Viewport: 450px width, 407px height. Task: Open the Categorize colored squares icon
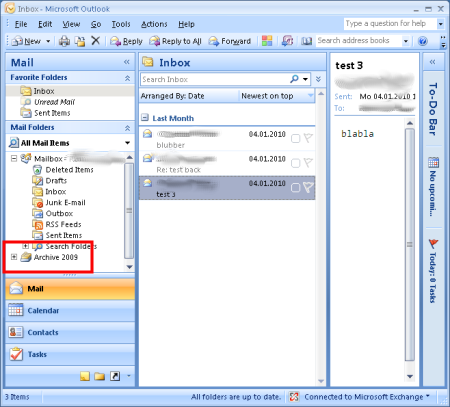pos(267,41)
